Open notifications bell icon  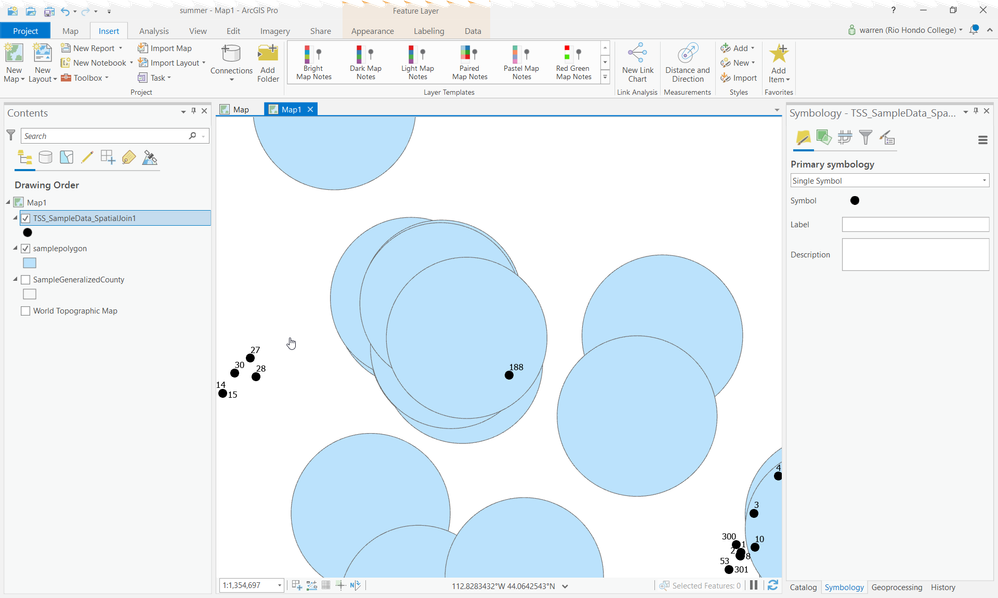974,30
